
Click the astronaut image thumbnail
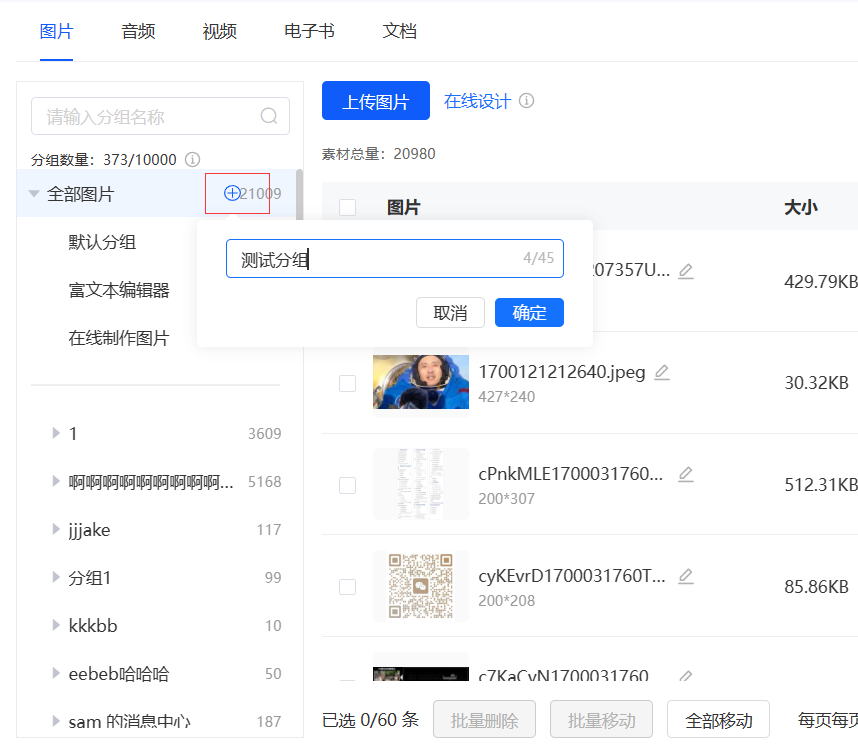click(x=421, y=382)
